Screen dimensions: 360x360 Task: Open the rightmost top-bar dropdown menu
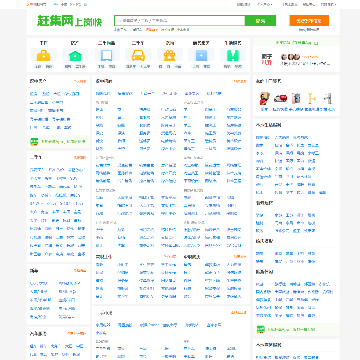click(x=328, y=4)
